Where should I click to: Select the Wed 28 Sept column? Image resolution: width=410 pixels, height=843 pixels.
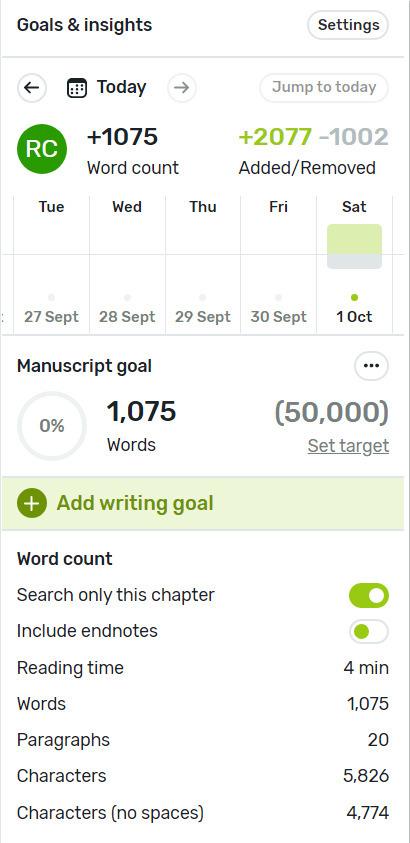point(127,265)
